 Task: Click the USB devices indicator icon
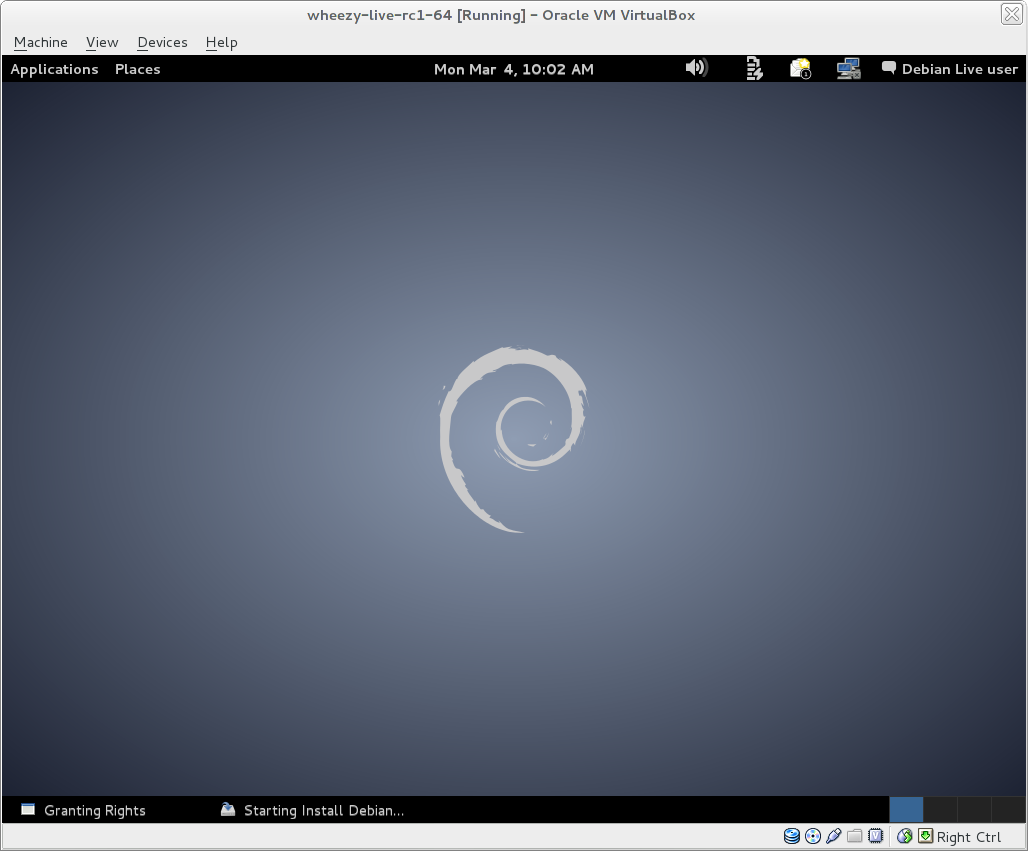(x=834, y=836)
